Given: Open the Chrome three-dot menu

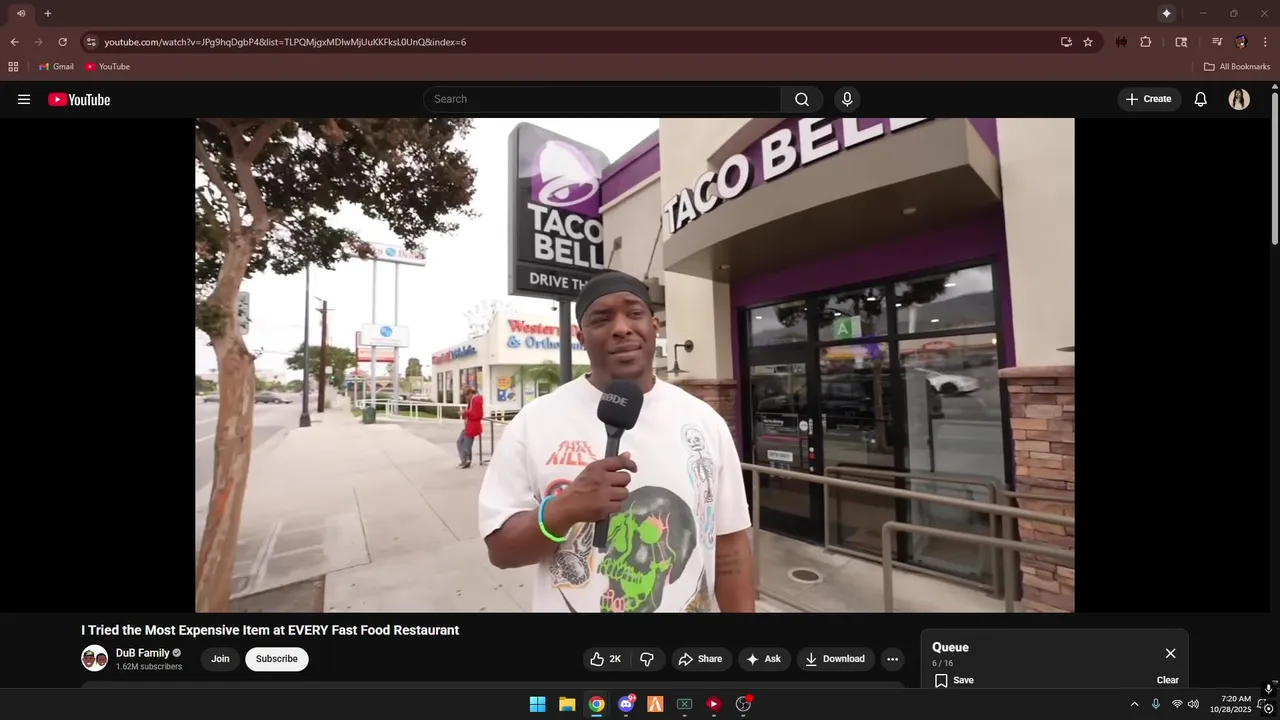Looking at the screenshot, I should 1266,42.
